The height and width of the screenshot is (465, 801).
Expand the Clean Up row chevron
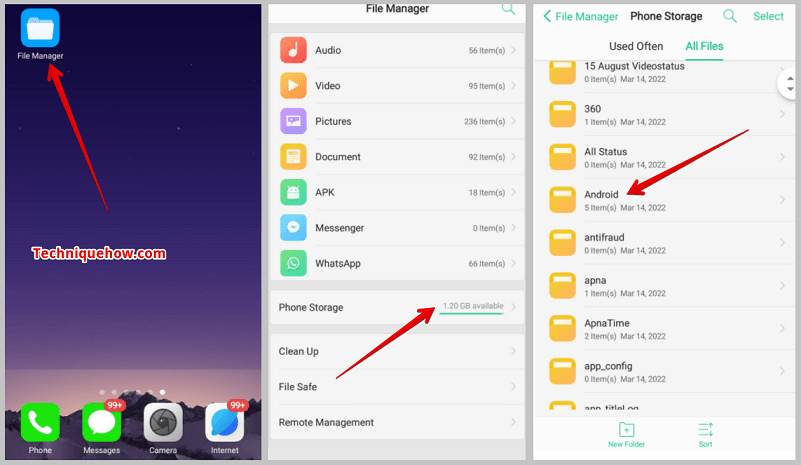pyautogui.click(x=513, y=351)
